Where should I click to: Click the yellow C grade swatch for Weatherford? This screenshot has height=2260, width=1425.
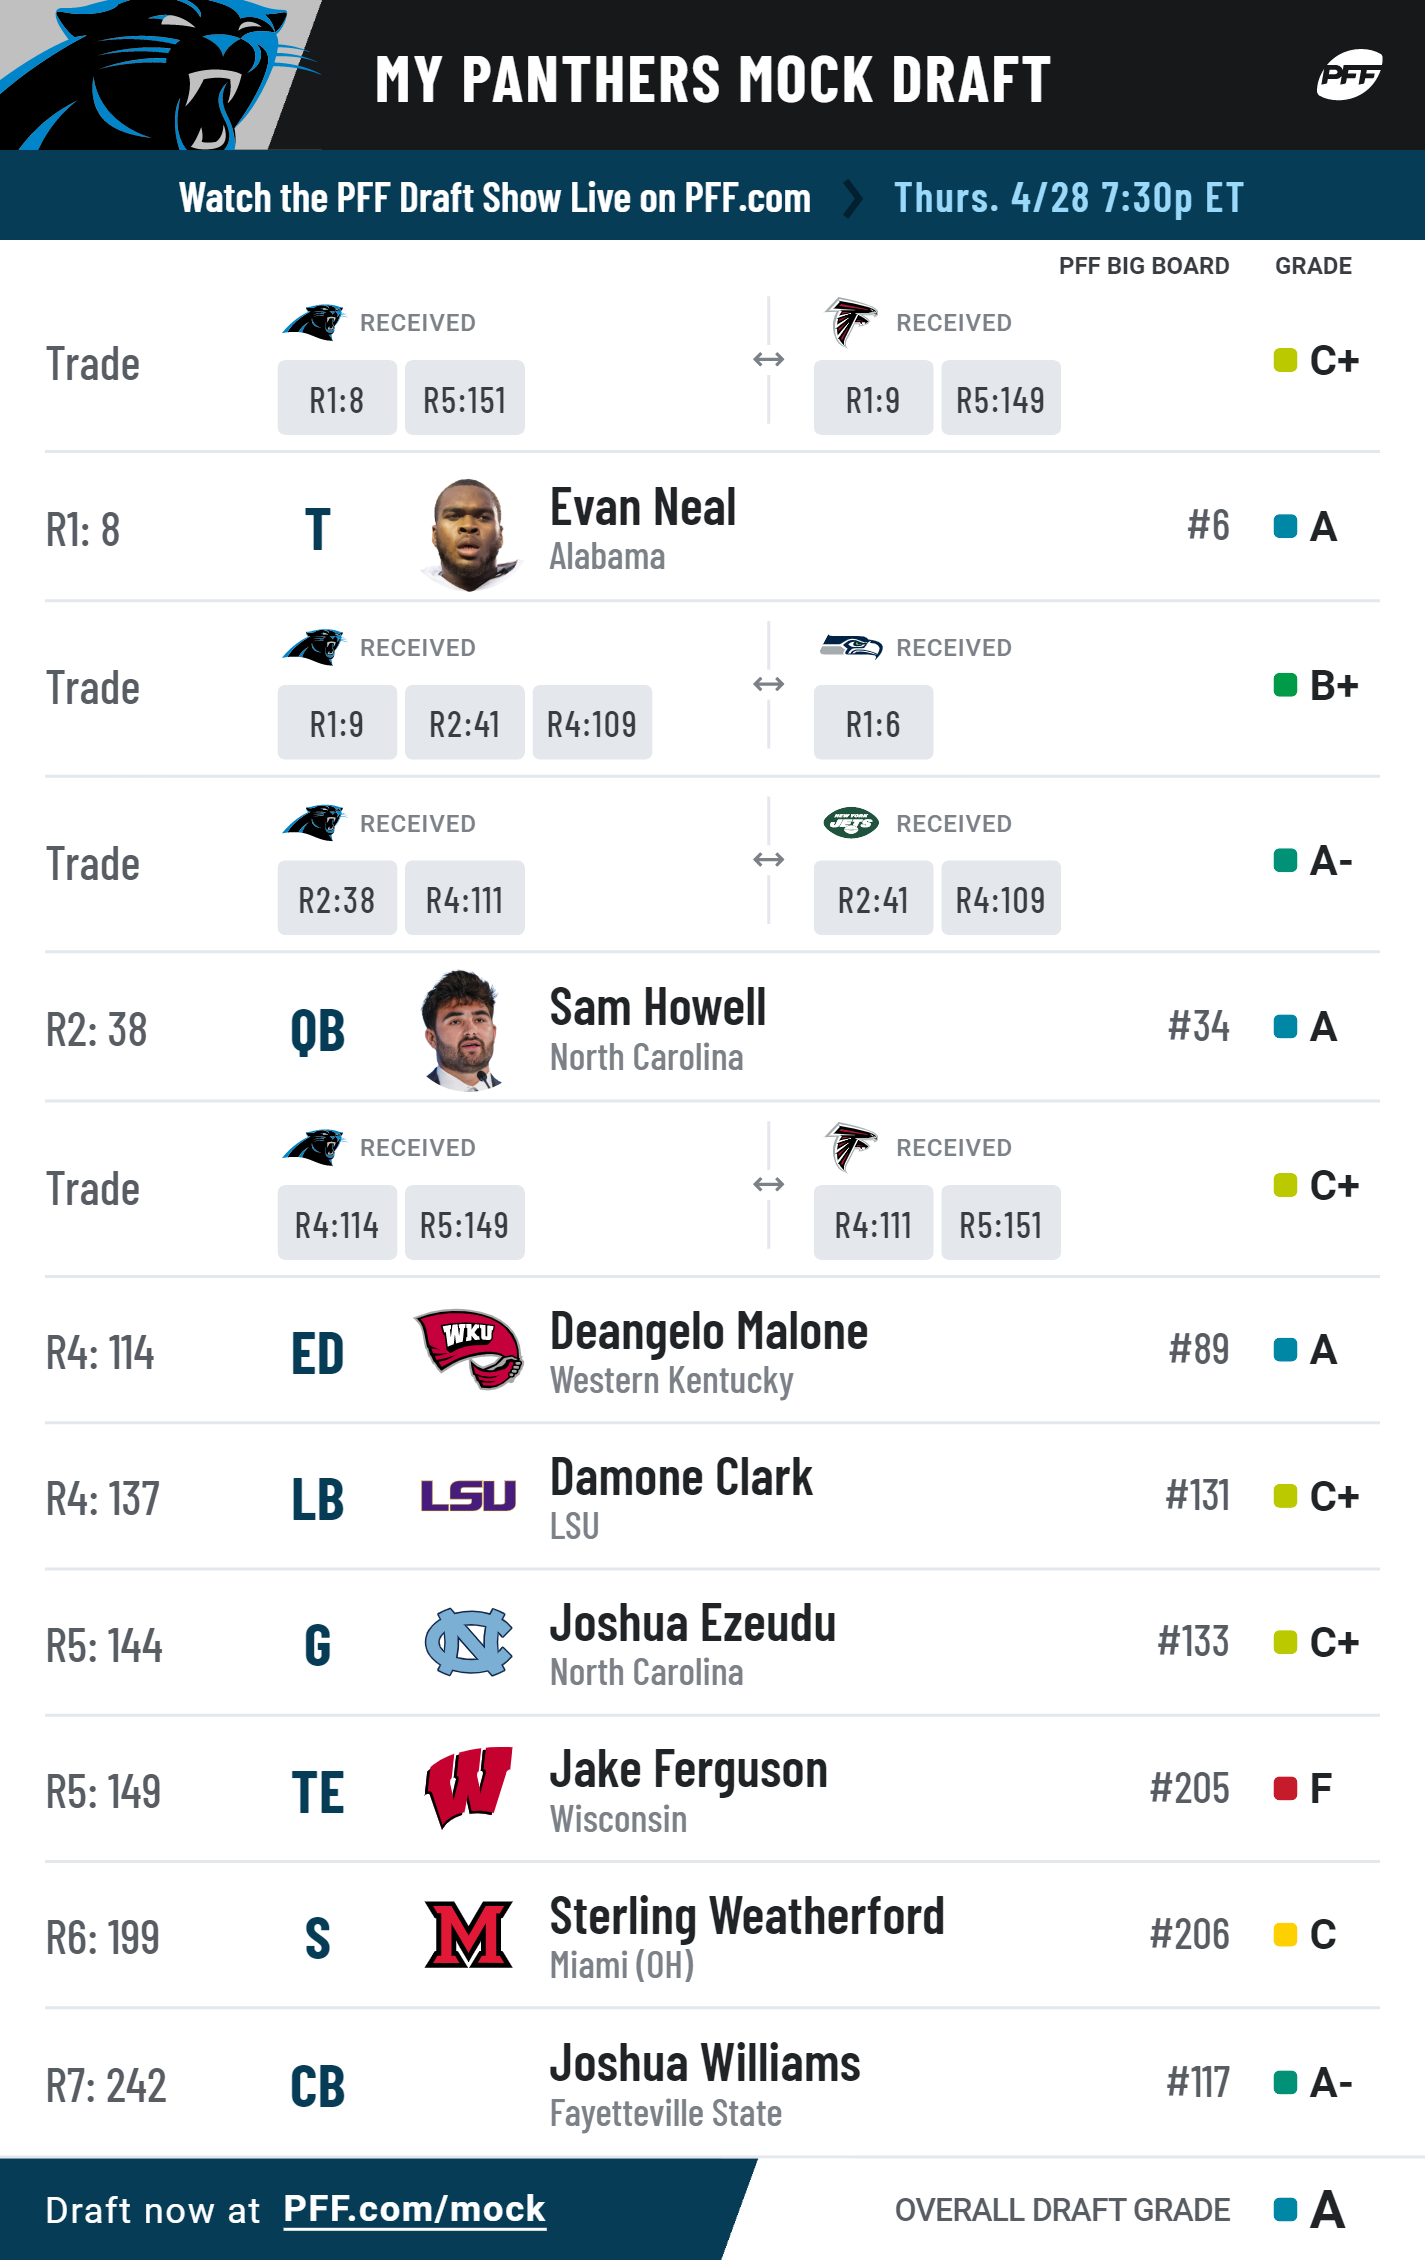[x=1285, y=1934]
